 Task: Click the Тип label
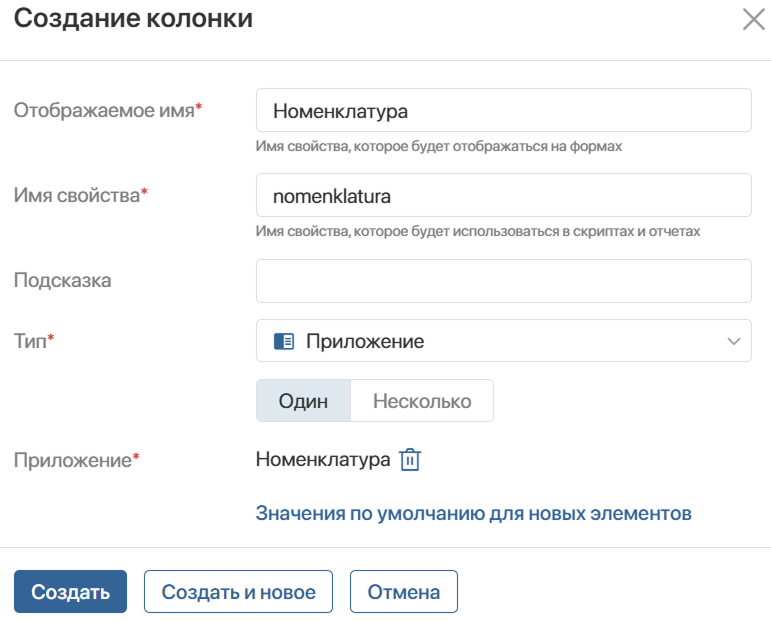(x=34, y=341)
